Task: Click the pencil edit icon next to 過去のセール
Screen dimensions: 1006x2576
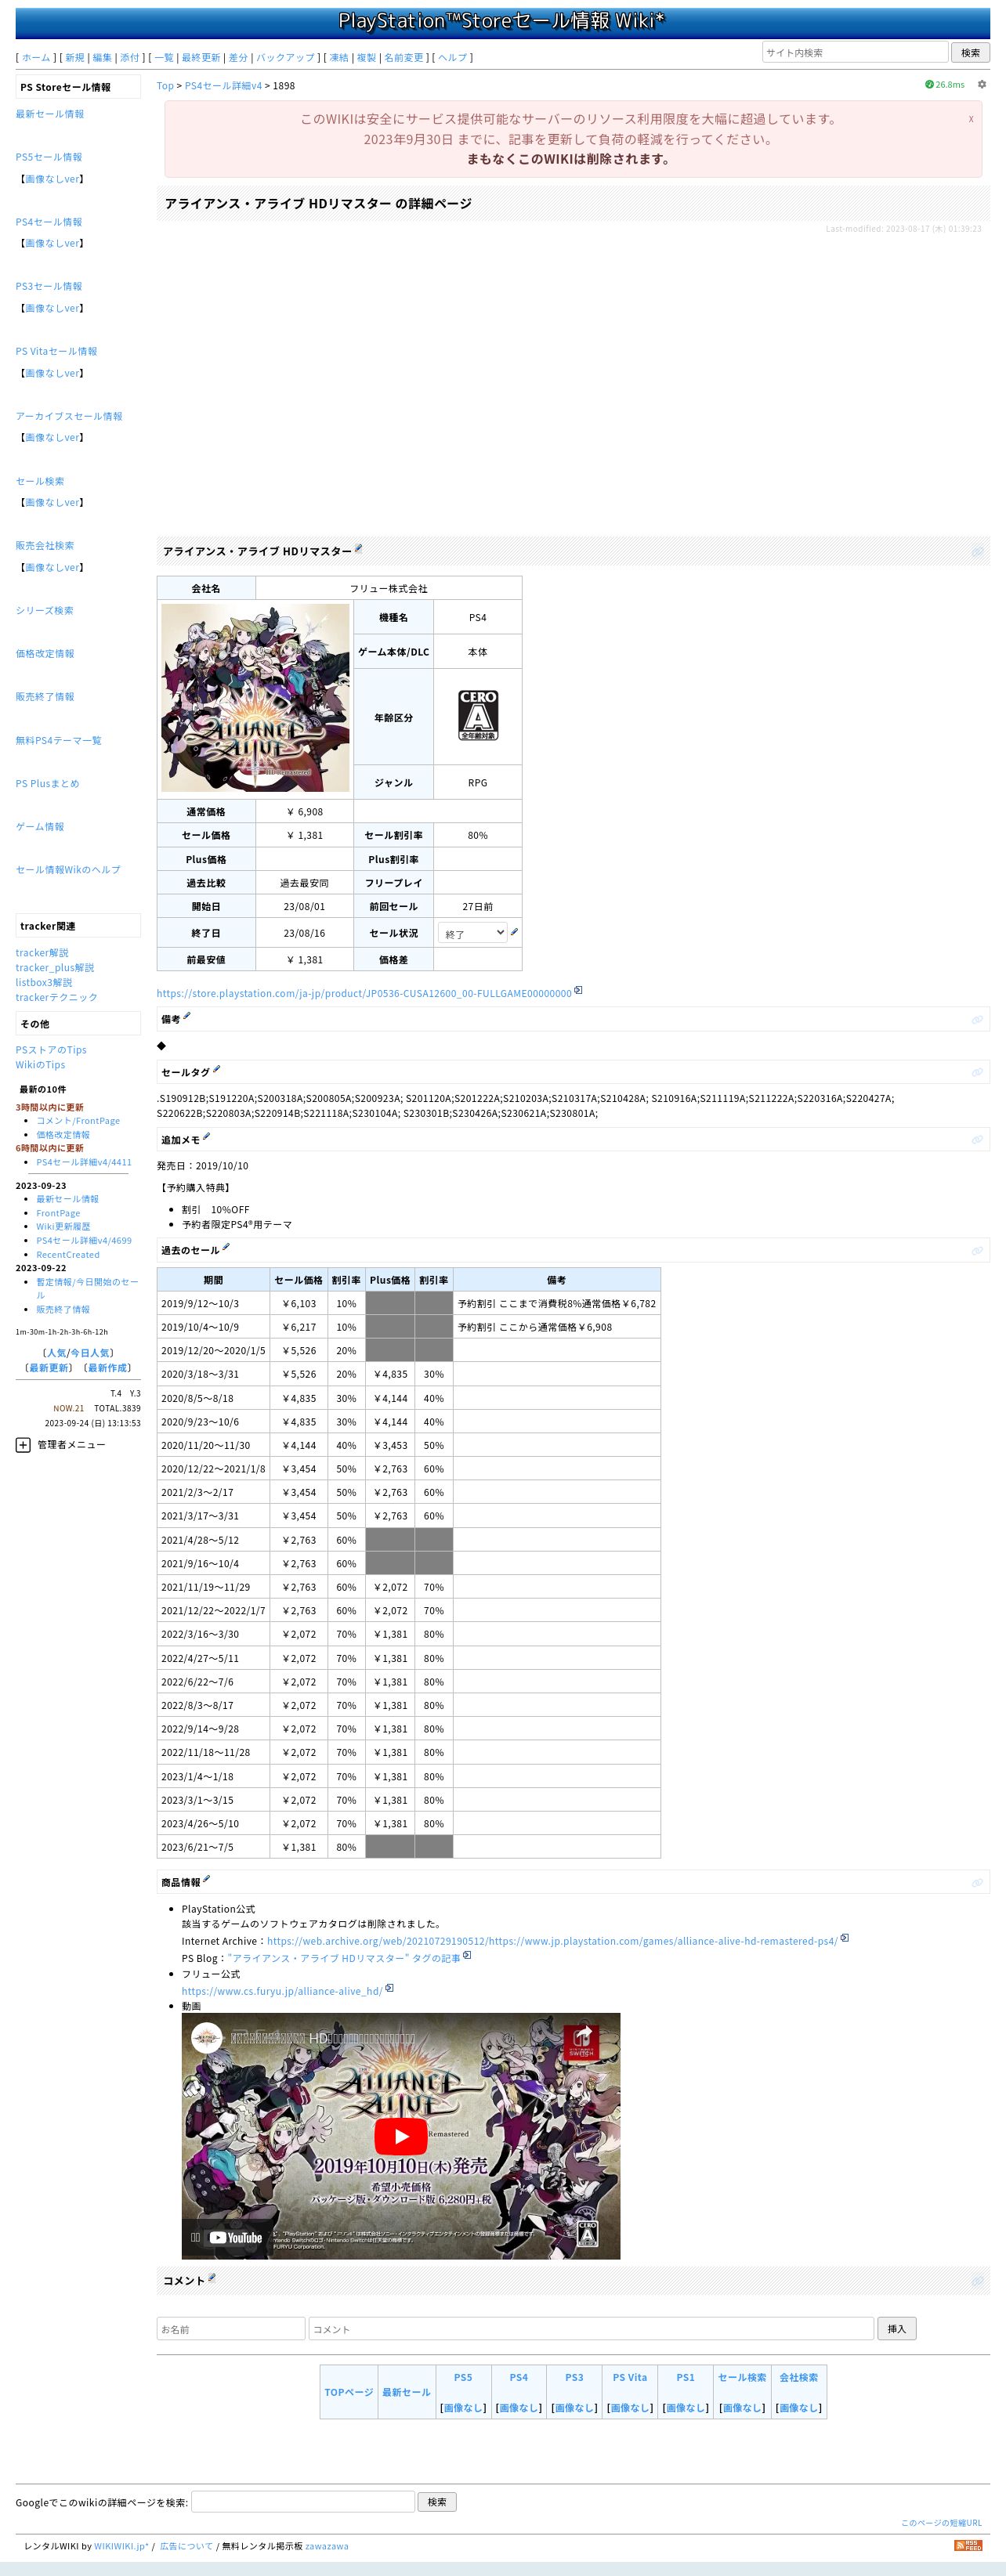Action: [226, 1247]
